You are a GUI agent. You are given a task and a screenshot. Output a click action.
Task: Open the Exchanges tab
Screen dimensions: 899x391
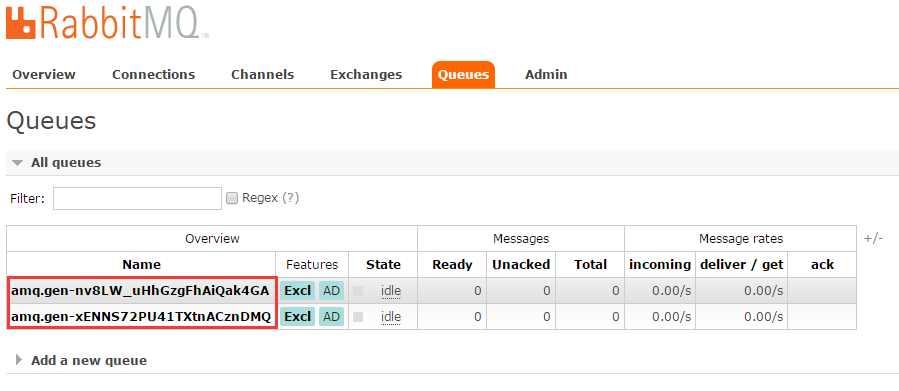click(366, 75)
